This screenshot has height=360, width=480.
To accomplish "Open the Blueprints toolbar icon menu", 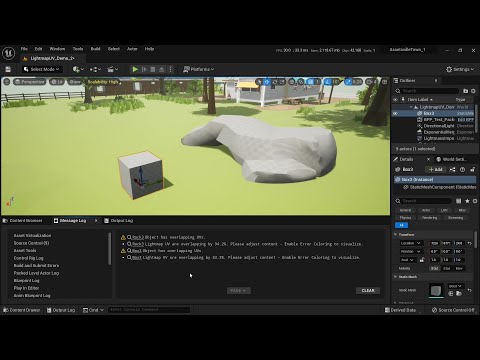I will 95,69.
